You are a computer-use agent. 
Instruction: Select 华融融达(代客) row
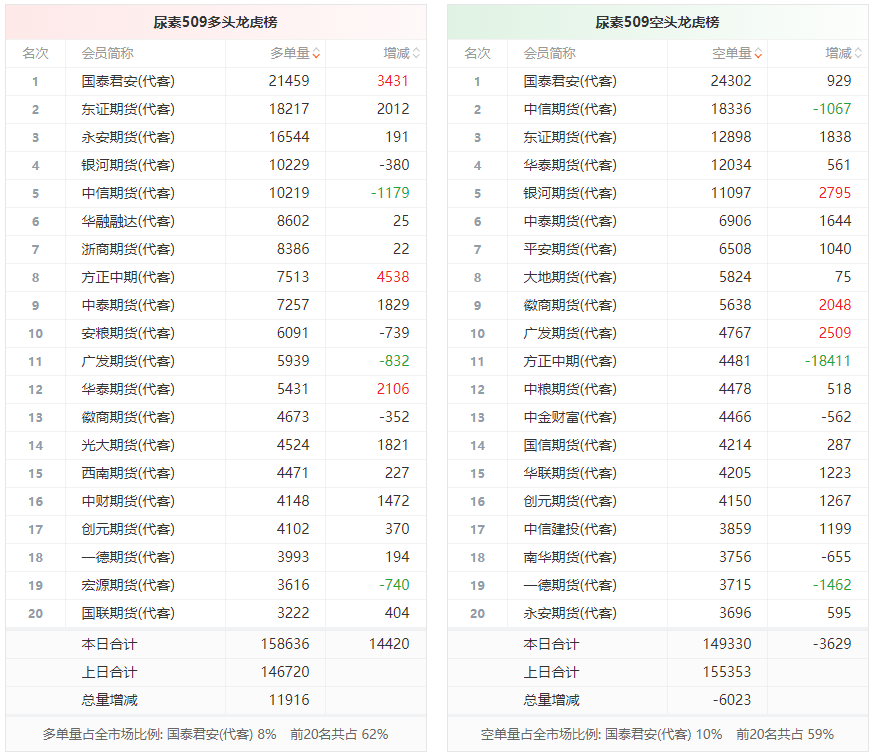pyautogui.click(x=216, y=221)
